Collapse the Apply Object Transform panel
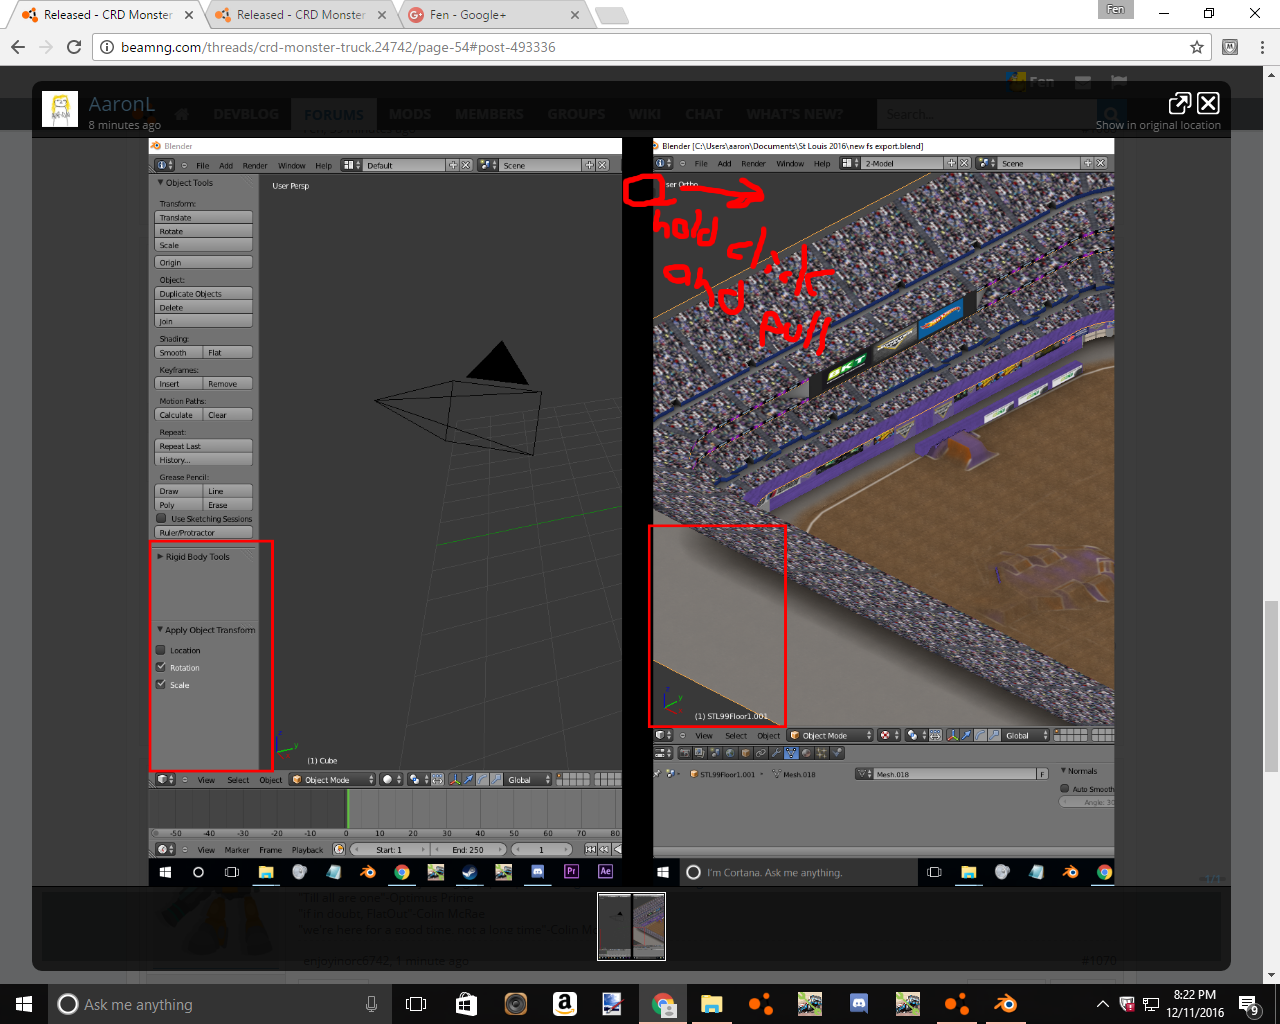 click(x=160, y=630)
